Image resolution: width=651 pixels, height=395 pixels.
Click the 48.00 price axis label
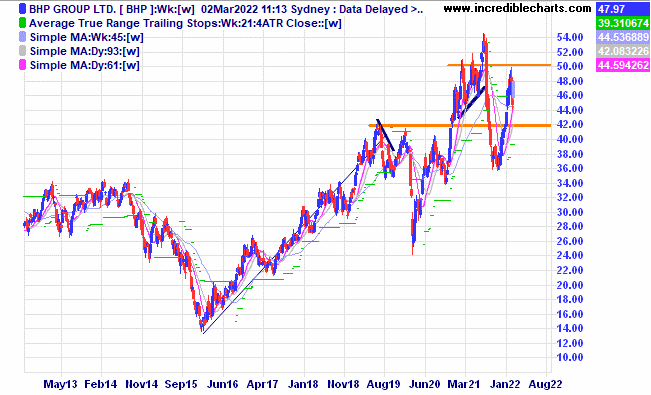click(x=570, y=81)
